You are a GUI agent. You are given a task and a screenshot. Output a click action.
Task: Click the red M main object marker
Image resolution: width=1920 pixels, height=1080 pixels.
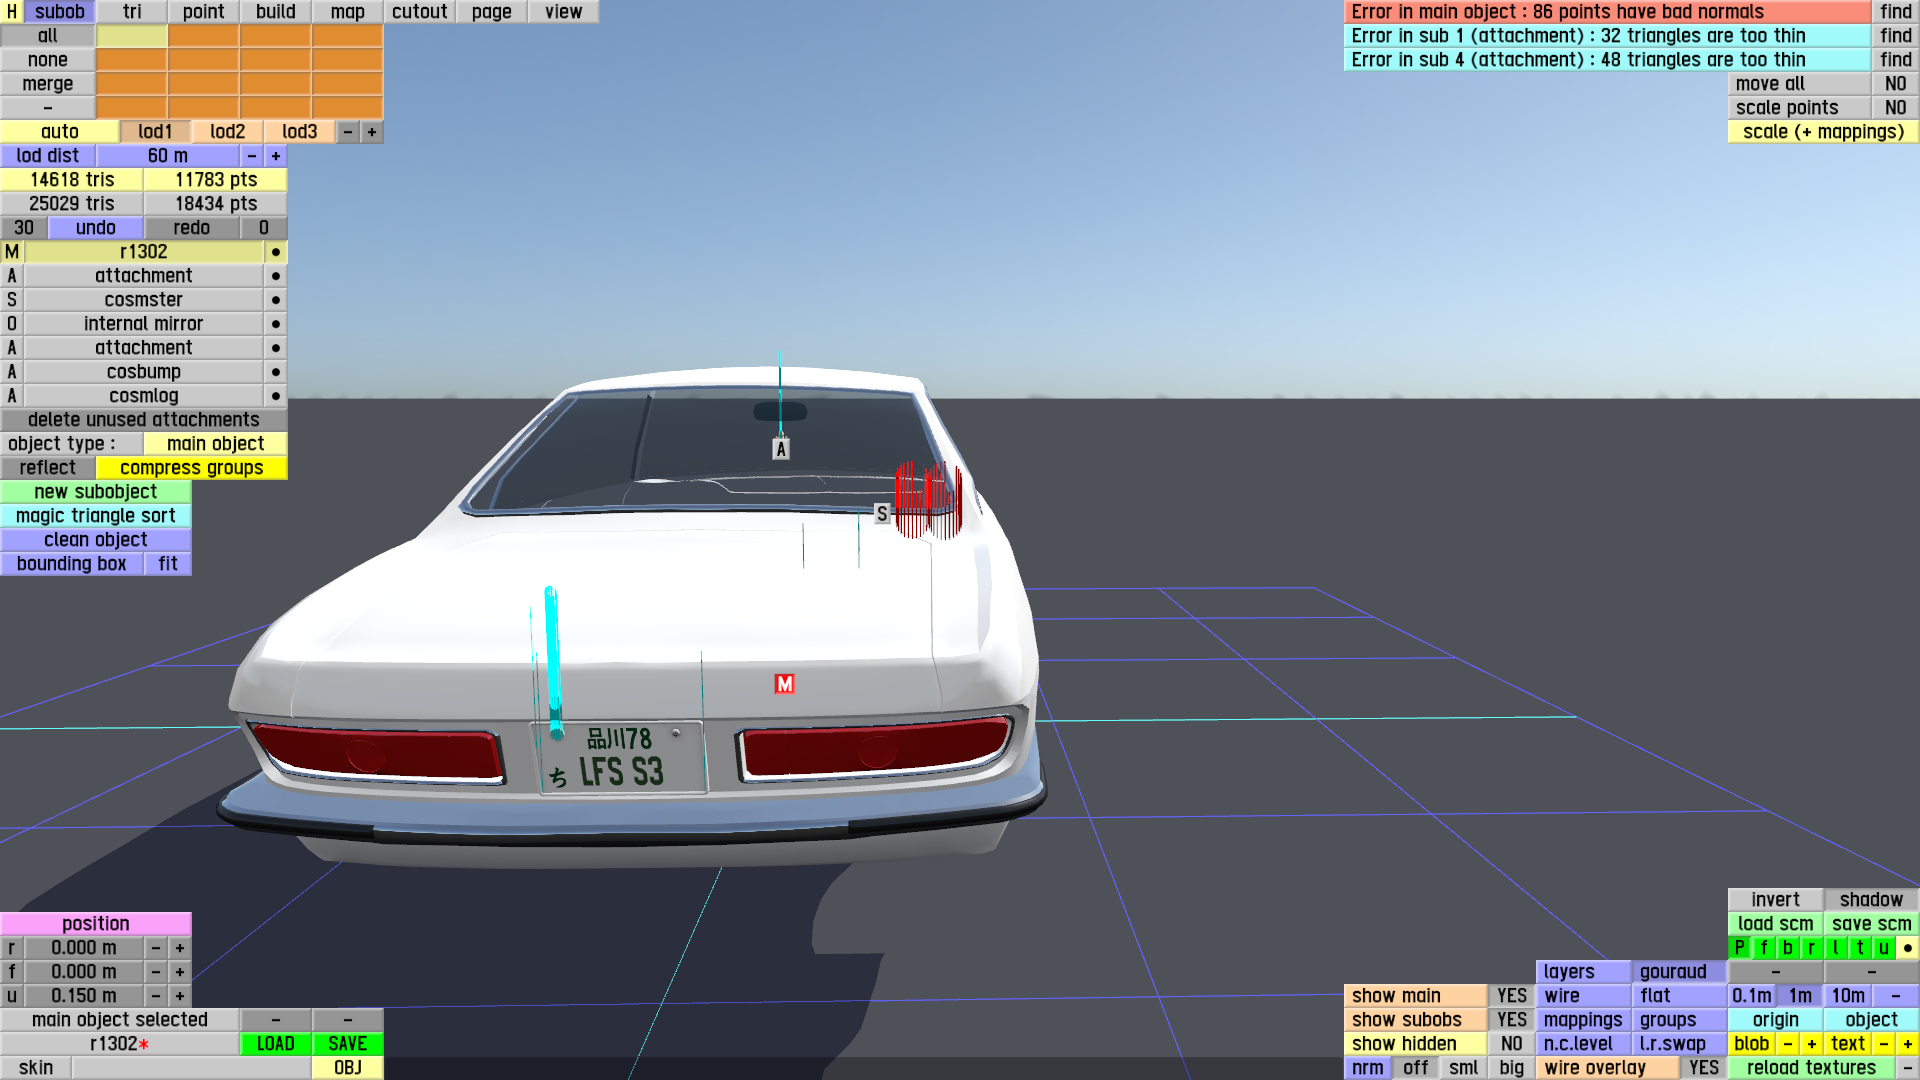click(x=784, y=684)
